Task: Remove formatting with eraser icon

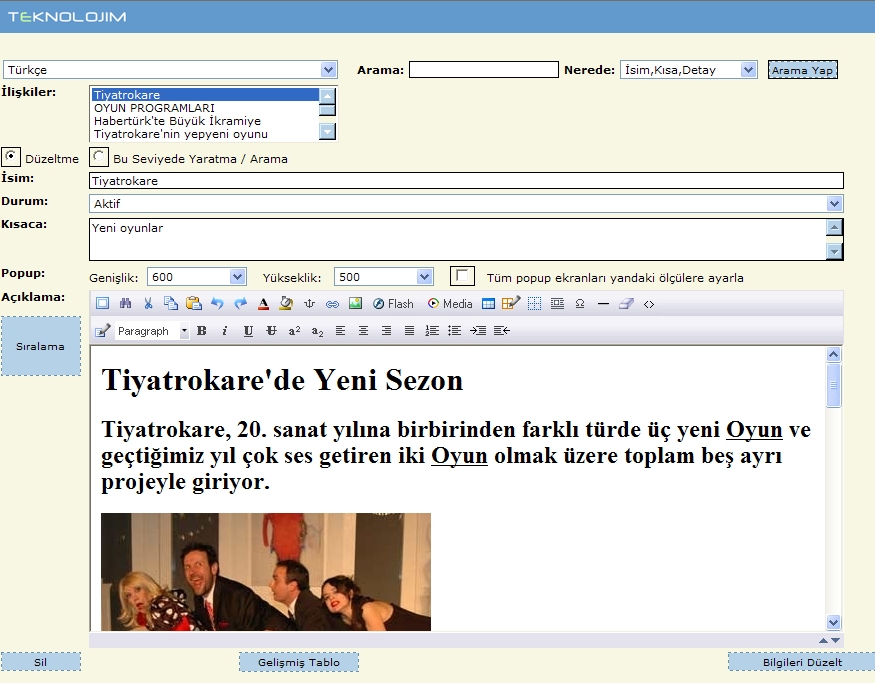Action: 626,304
